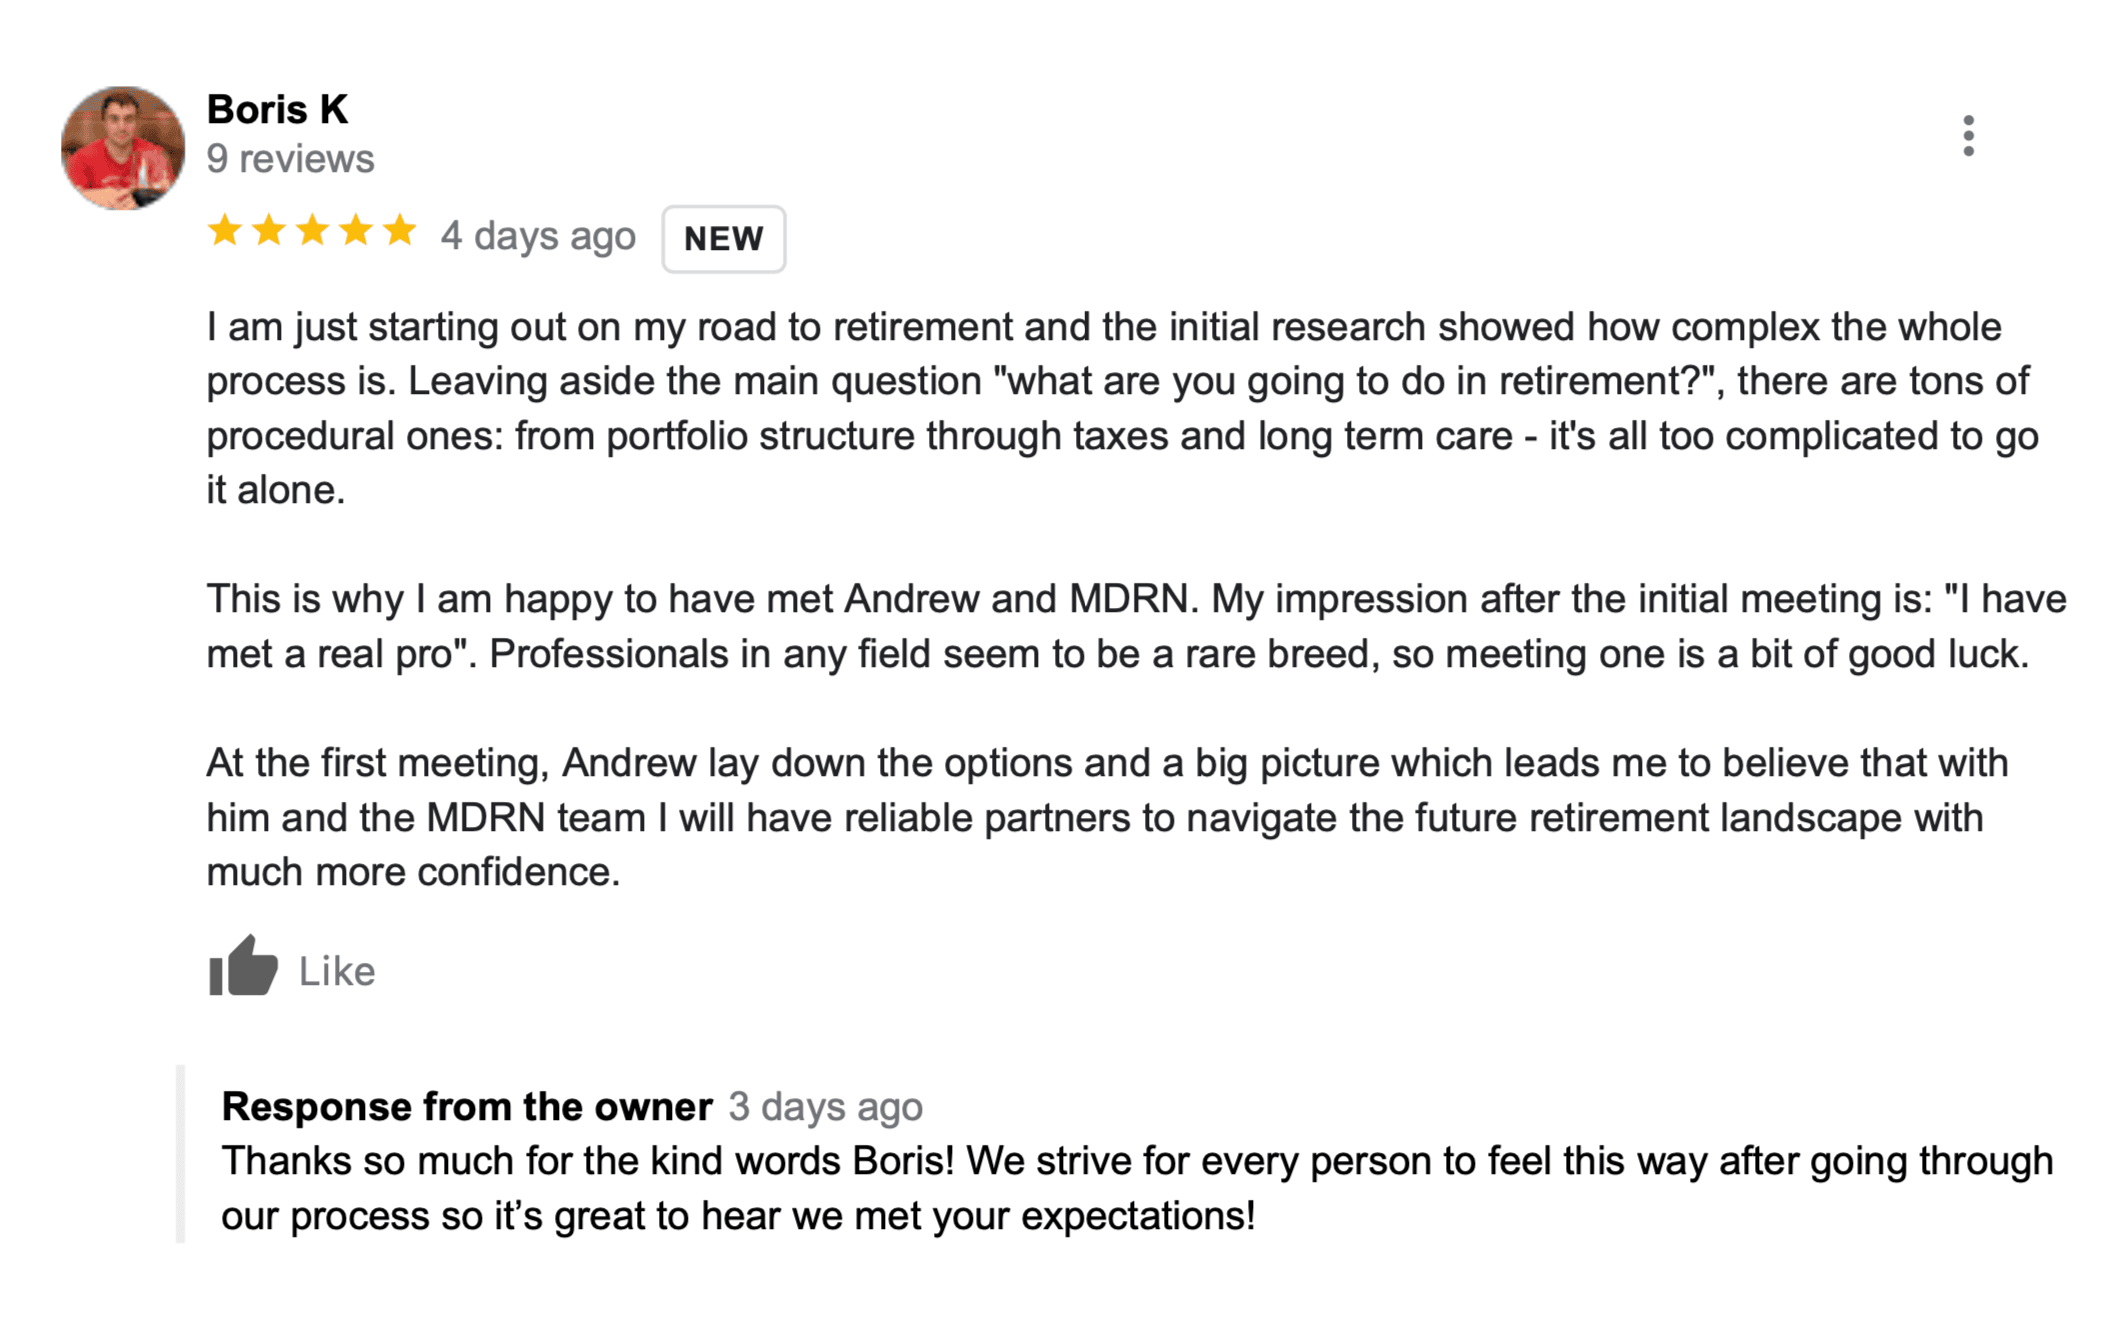Click the fourth gold rating star
The height and width of the screenshot is (1326, 2104).
click(357, 231)
